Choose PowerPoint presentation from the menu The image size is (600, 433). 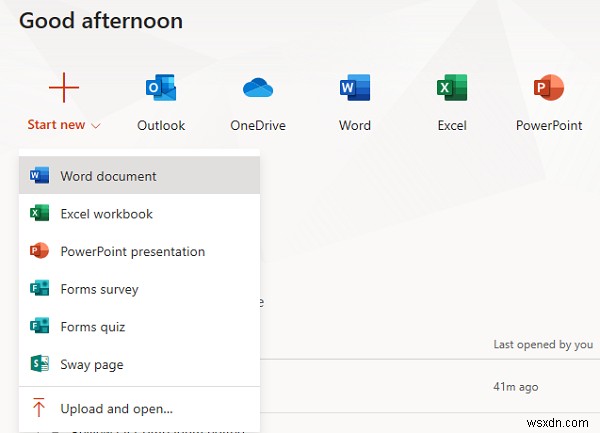pos(139,251)
